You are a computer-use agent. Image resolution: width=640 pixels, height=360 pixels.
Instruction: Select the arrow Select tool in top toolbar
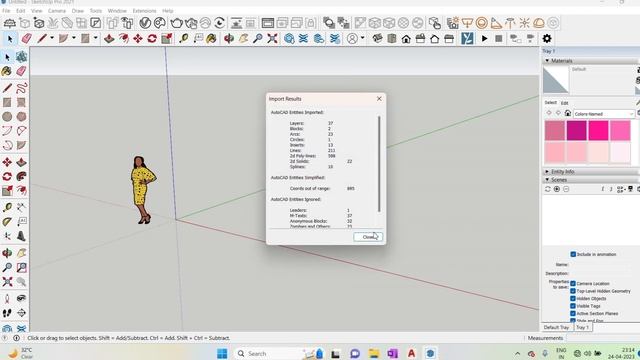point(10,39)
